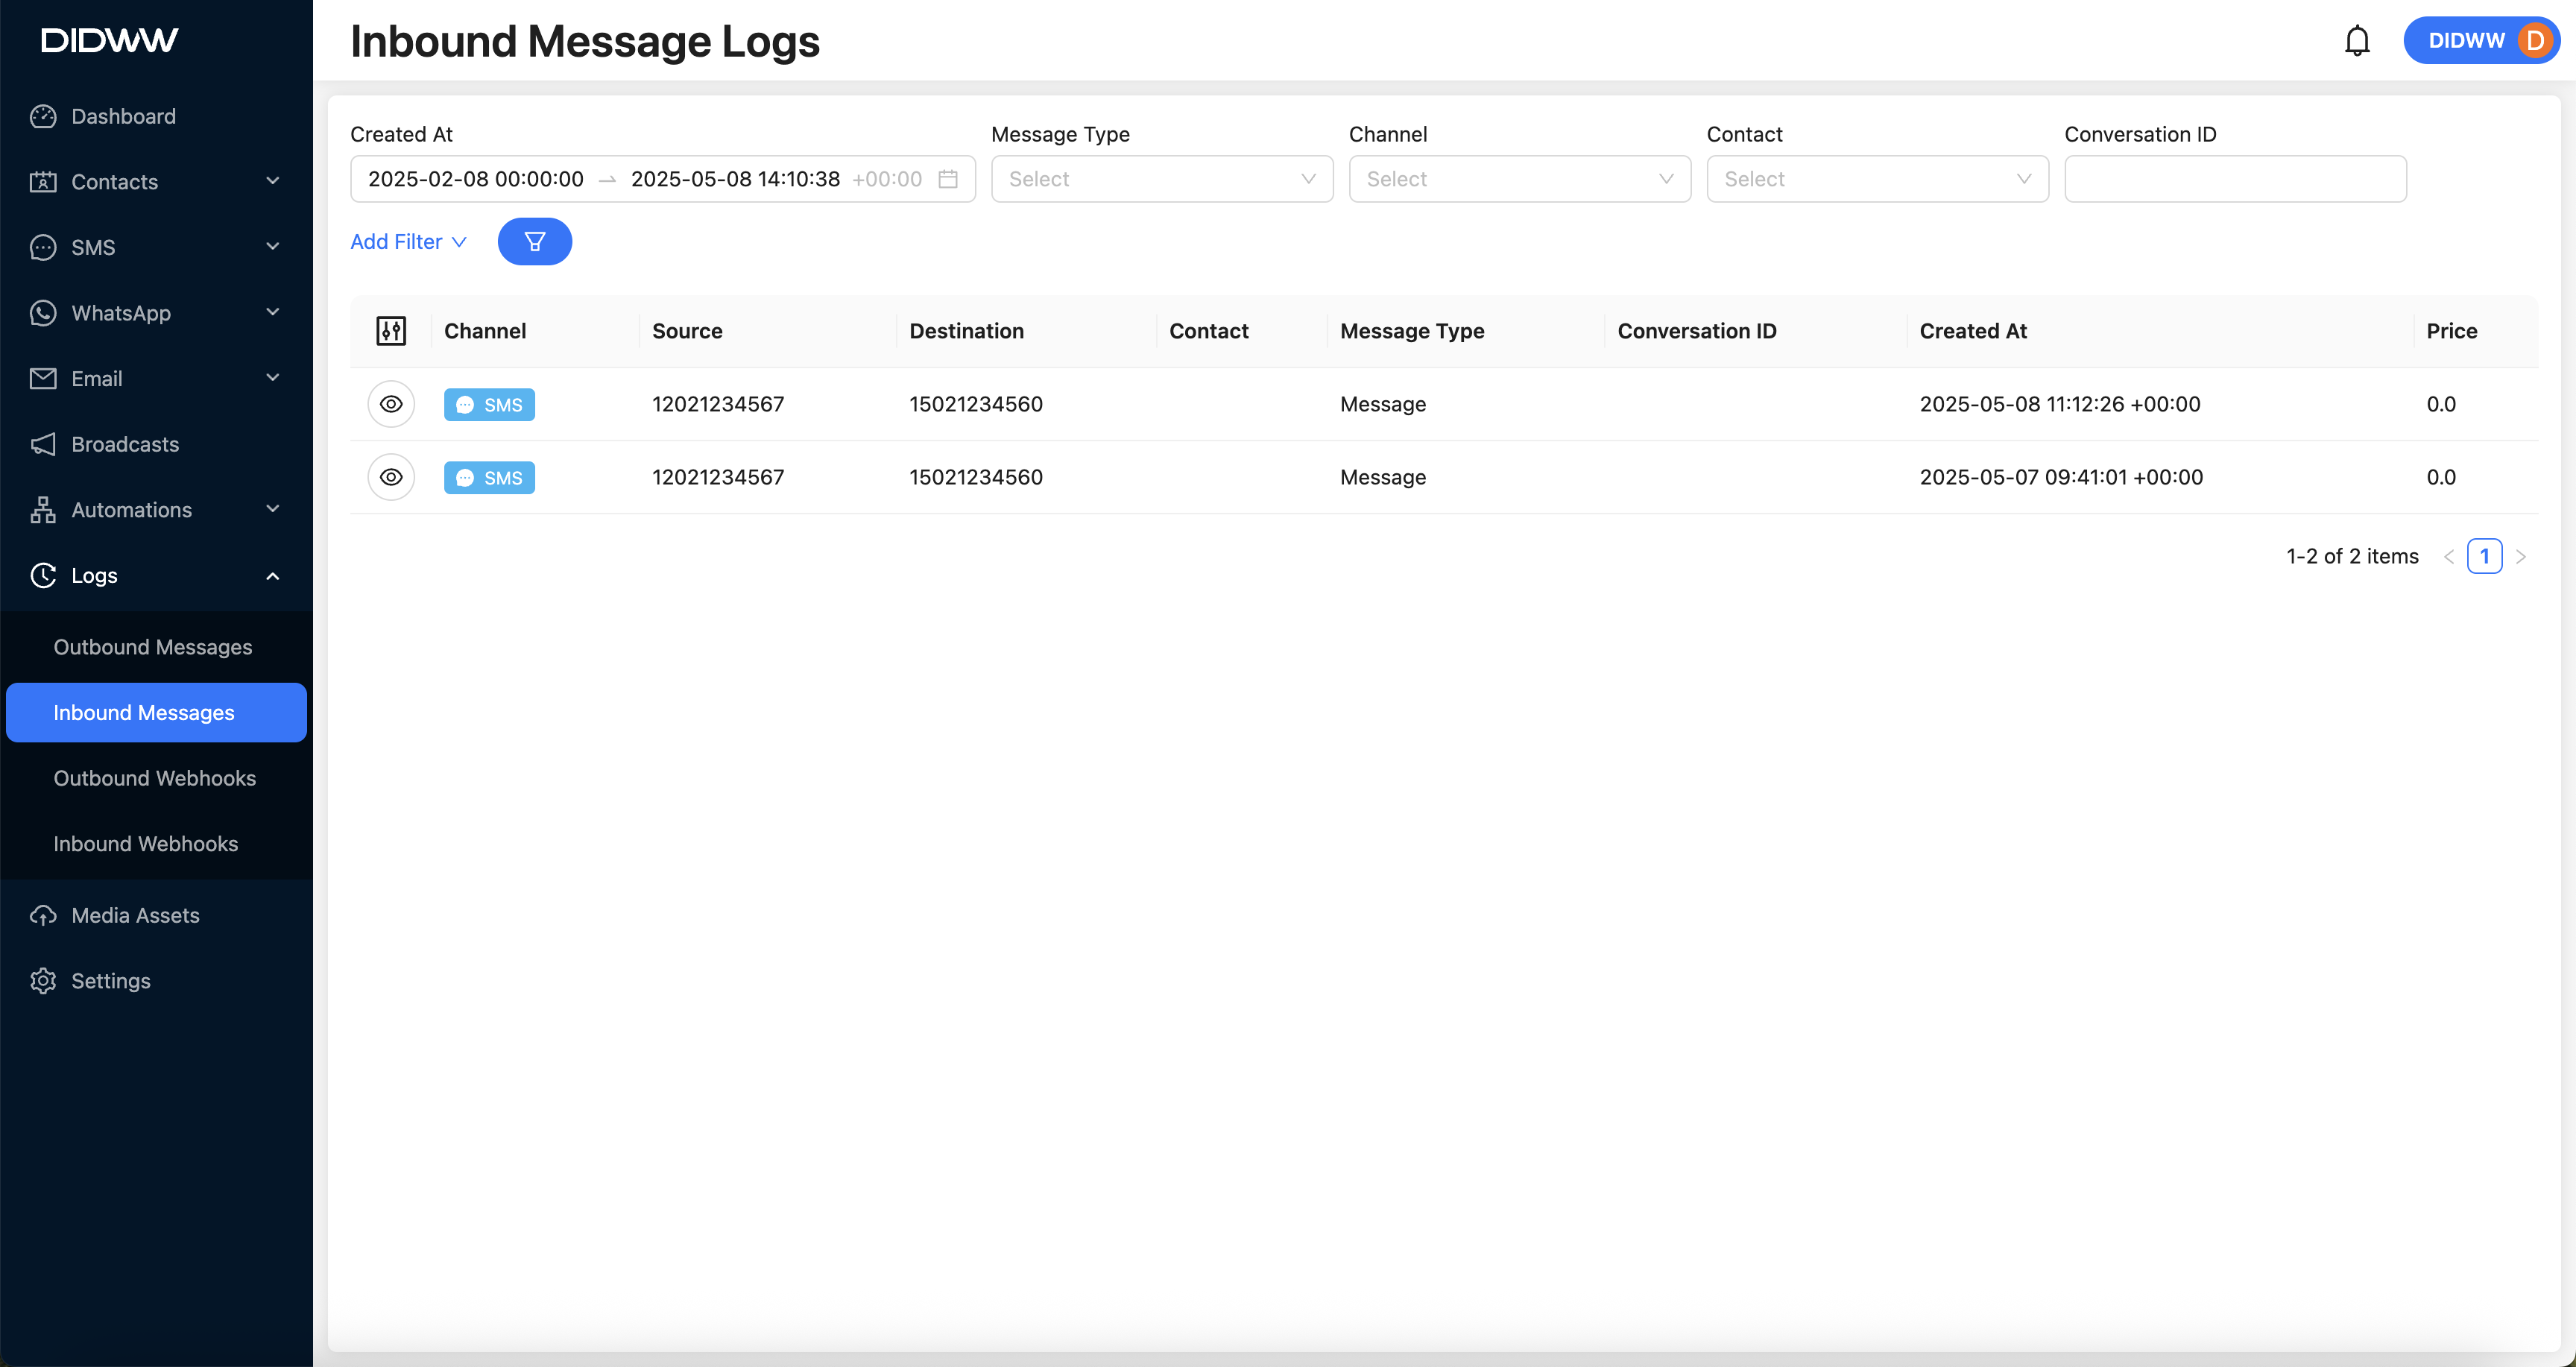This screenshot has height=1367, width=2576.
Task: Collapse the Logs section in the sidebar
Action: pos(272,576)
